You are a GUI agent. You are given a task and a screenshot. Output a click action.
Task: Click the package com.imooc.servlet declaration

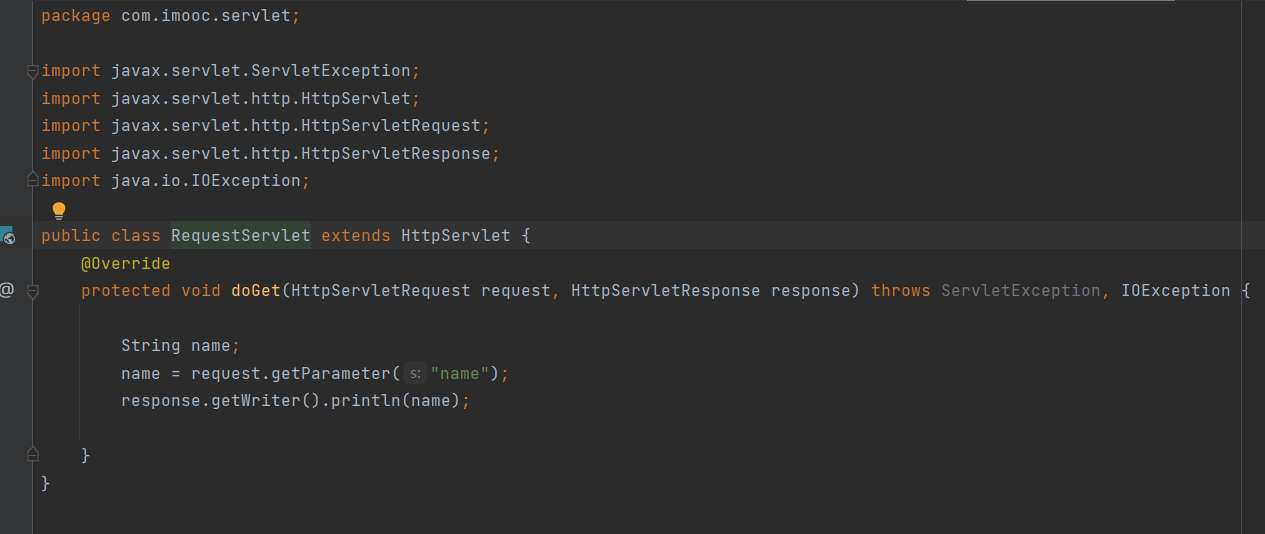[x=170, y=16]
